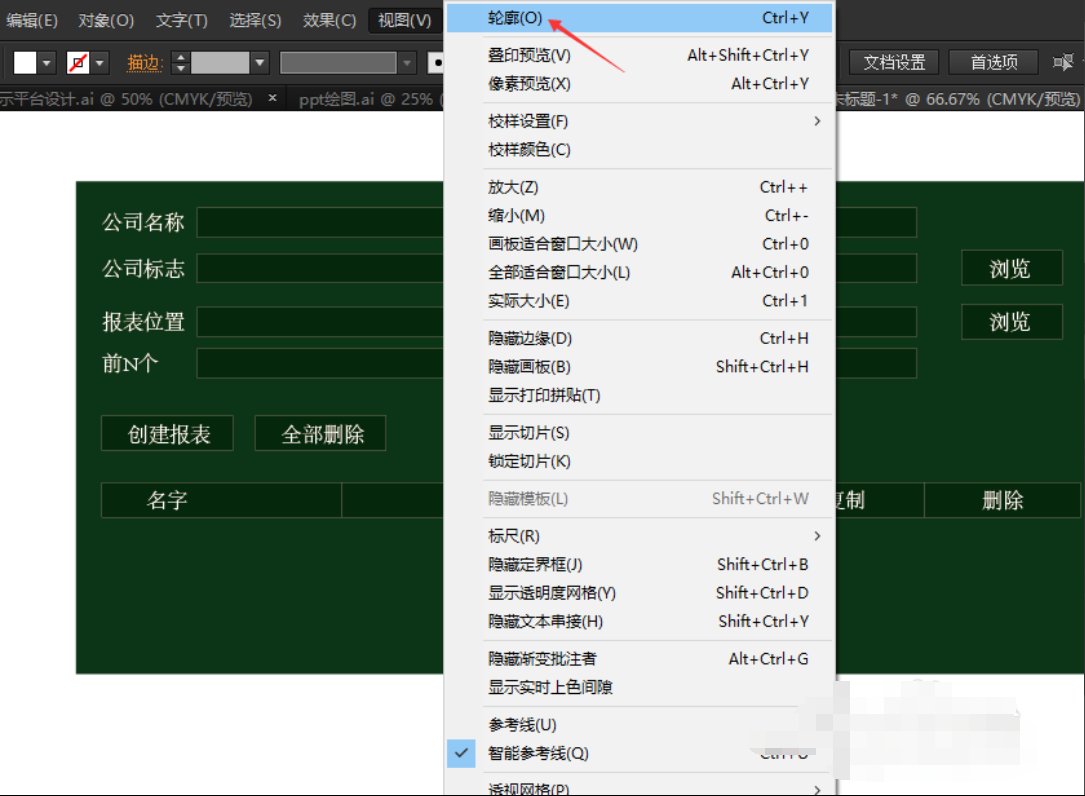
Task: Click the stroke weight stepper arrows
Action: click(180, 63)
